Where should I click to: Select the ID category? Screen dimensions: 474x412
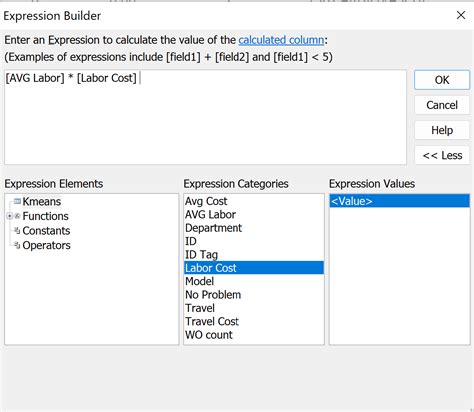point(254,241)
